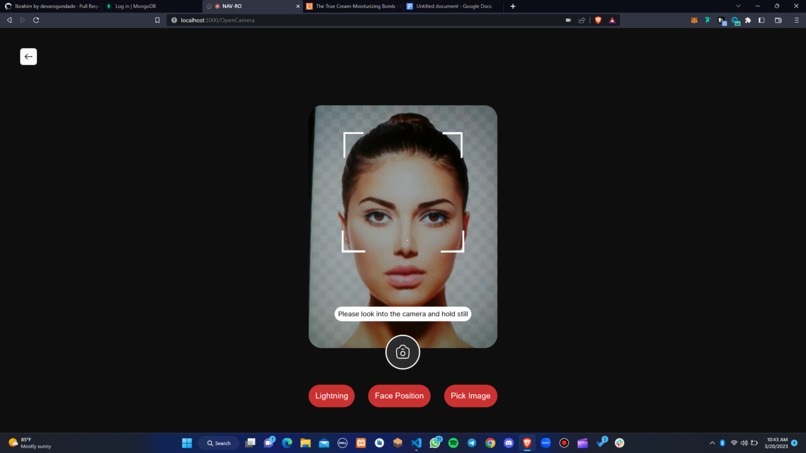The image size is (806, 453).
Task: Click the Face Position button
Action: pyautogui.click(x=399, y=396)
